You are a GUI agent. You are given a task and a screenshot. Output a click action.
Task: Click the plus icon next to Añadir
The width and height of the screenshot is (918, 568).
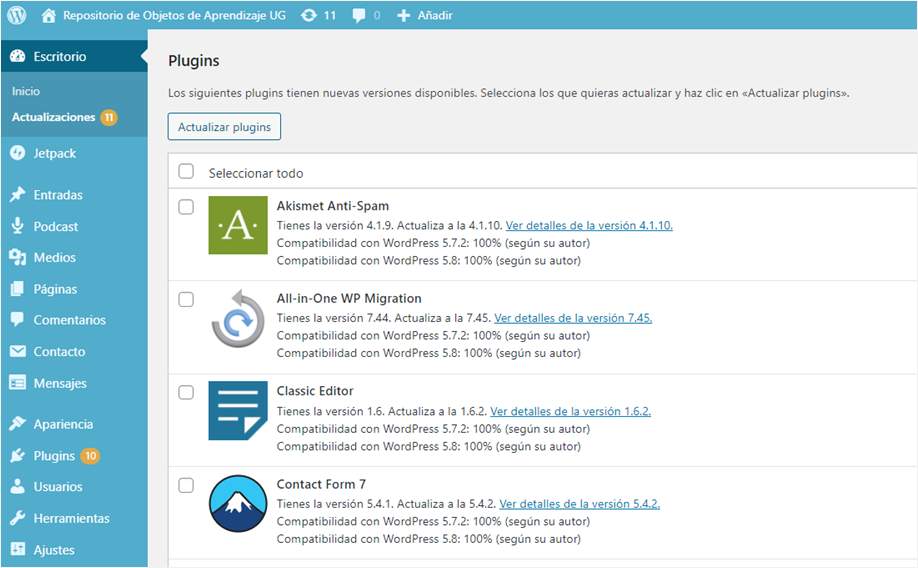click(x=403, y=16)
